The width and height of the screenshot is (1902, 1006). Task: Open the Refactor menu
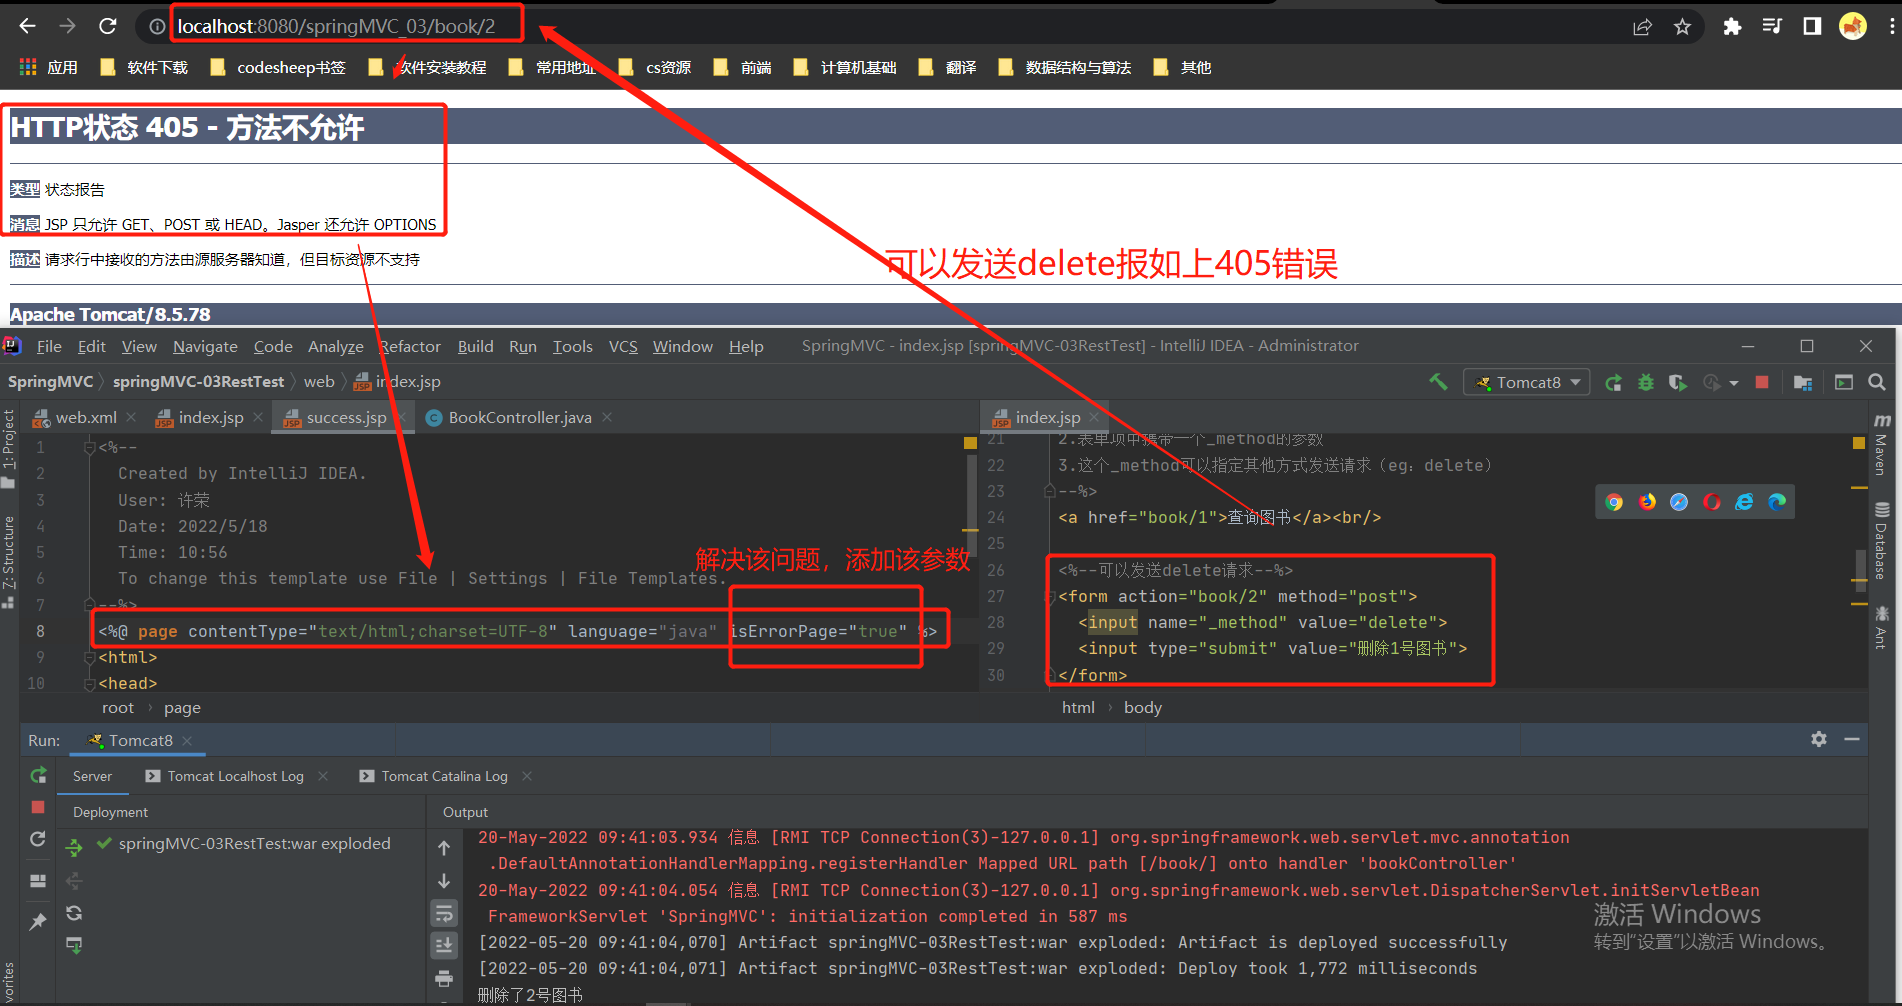(410, 346)
